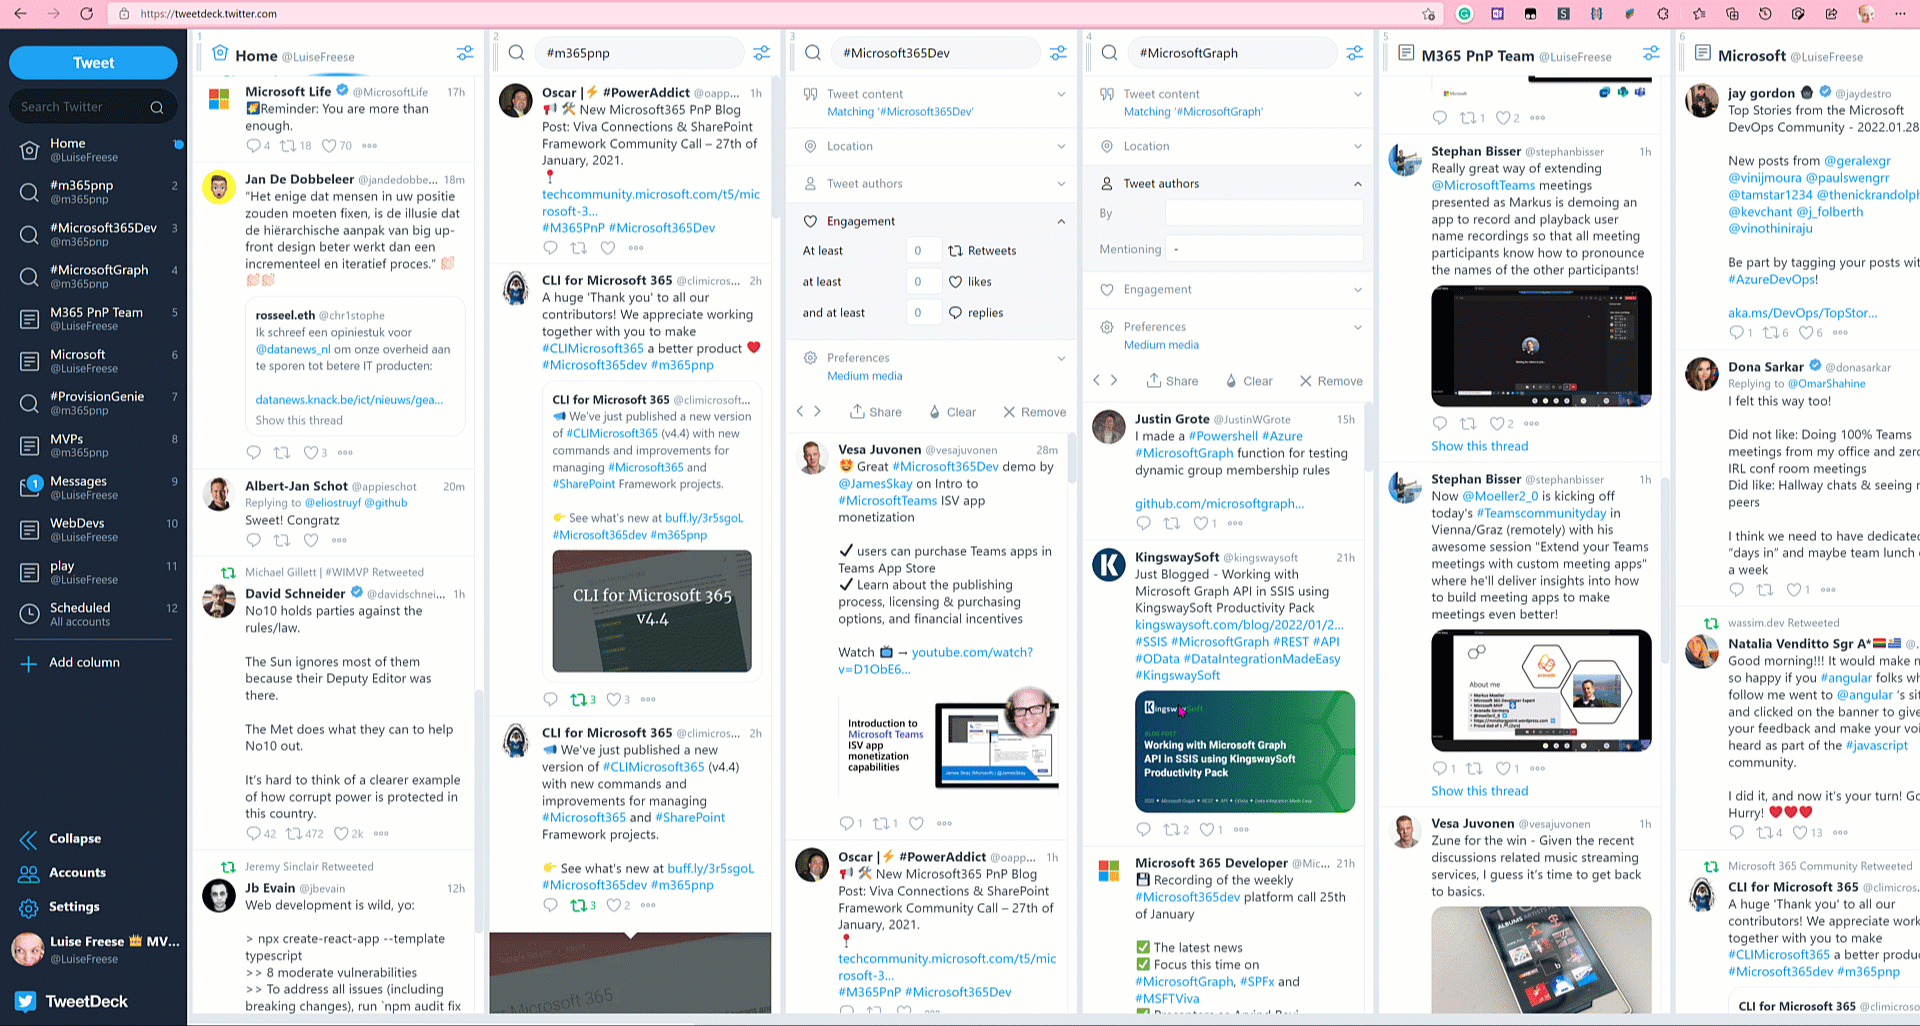Open M365 PnP Team column settings icon

(1651, 53)
